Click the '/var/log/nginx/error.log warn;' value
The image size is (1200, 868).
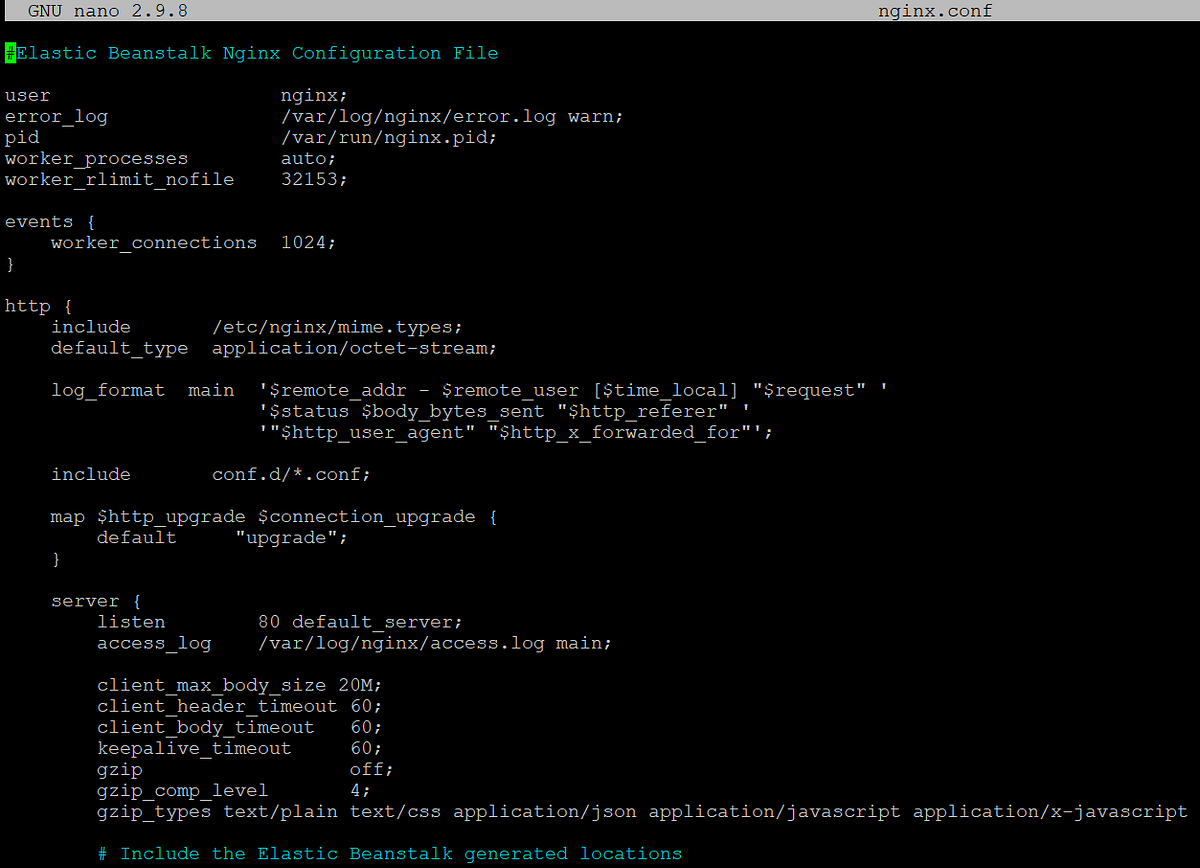pyautogui.click(x=452, y=117)
